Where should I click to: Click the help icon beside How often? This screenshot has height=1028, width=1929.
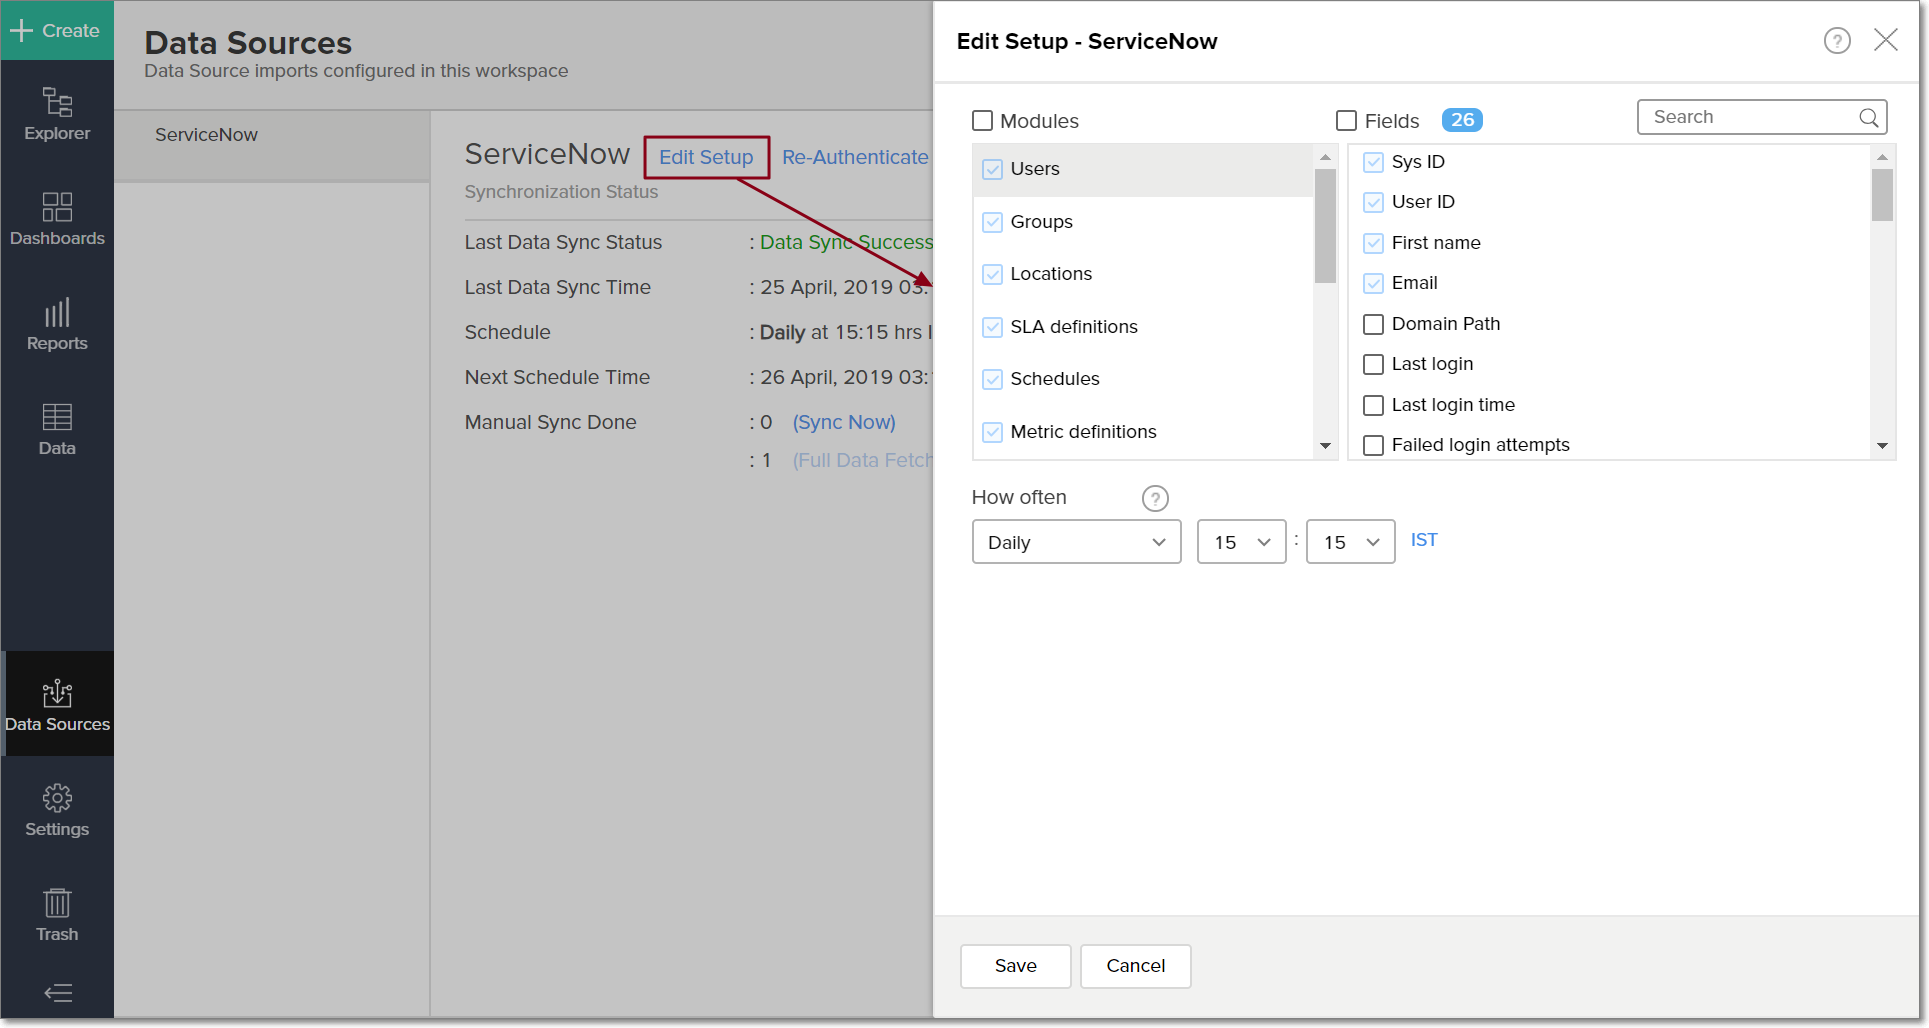(x=1155, y=498)
